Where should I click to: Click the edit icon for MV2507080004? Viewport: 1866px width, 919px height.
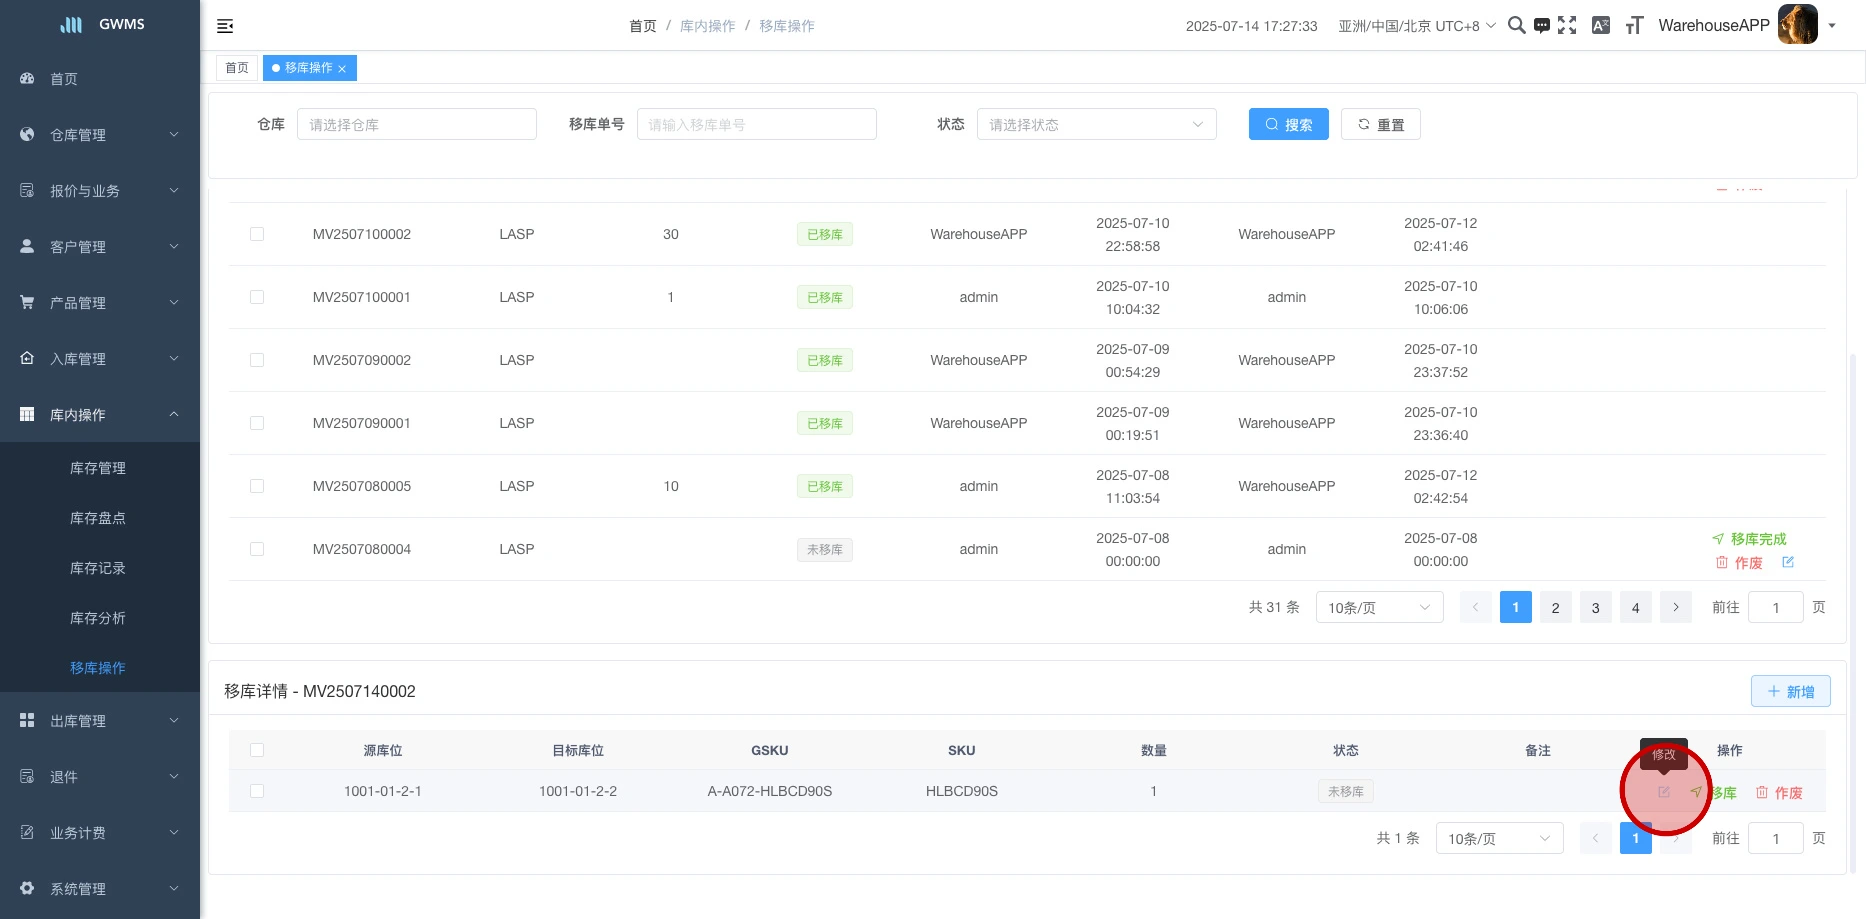tap(1788, 562)
